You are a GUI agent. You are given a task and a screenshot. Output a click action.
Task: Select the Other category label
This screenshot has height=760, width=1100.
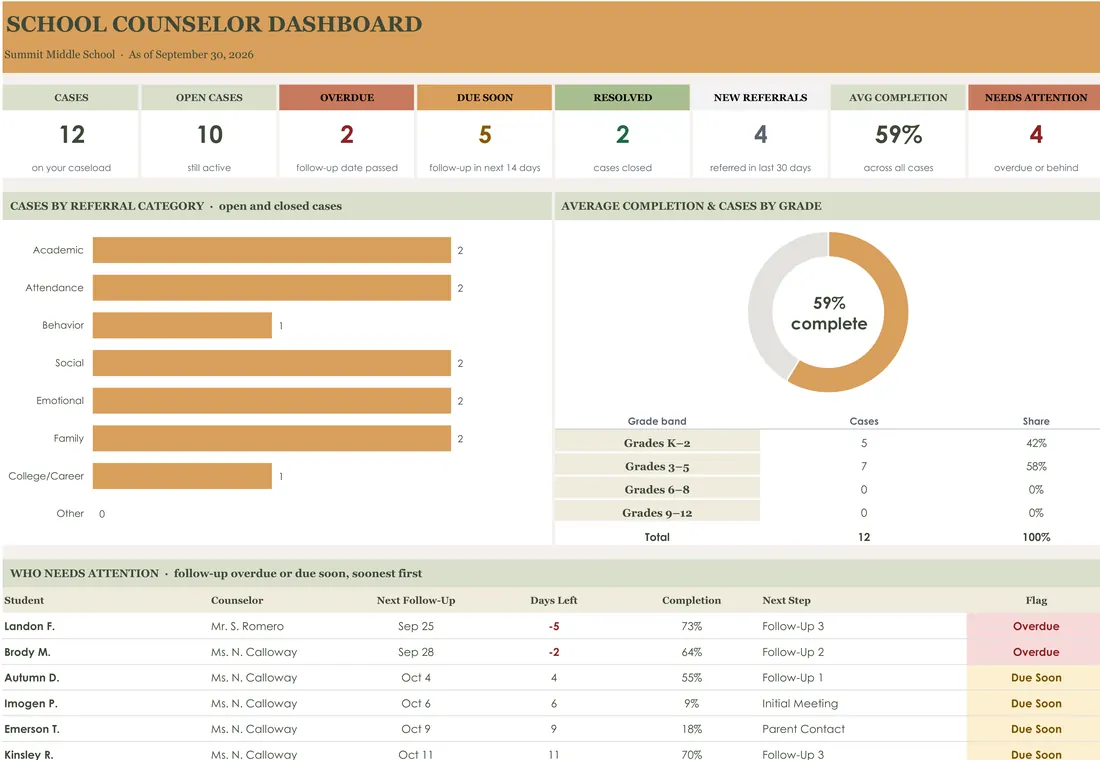point(70,514)
